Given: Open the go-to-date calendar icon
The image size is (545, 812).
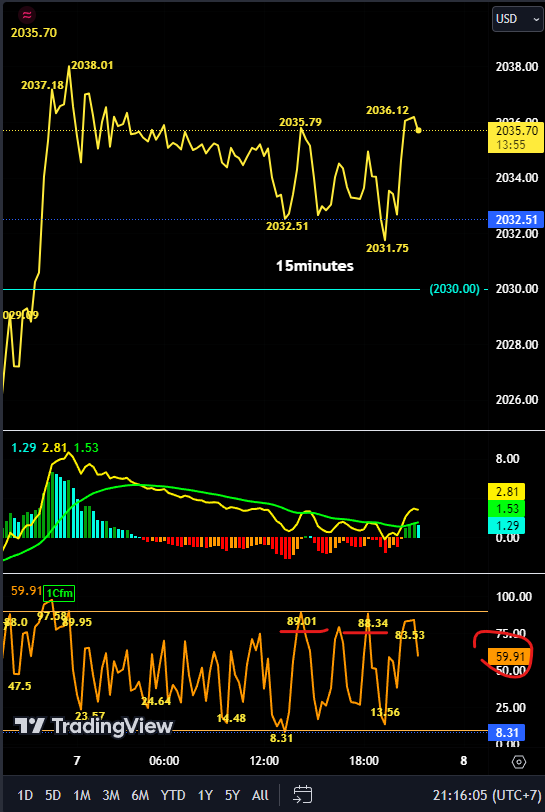Looking at the screenshot, I should tap(302, 794).
